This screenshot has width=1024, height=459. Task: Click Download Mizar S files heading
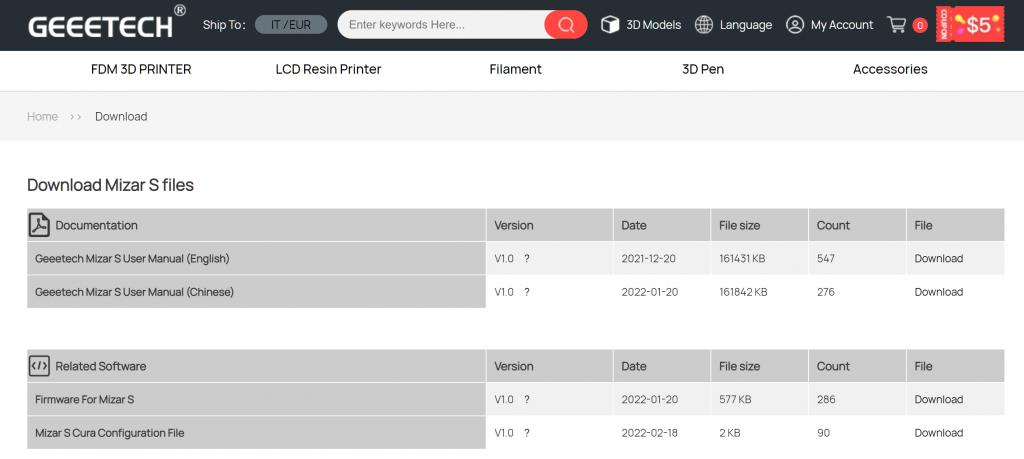click(110, 185)
